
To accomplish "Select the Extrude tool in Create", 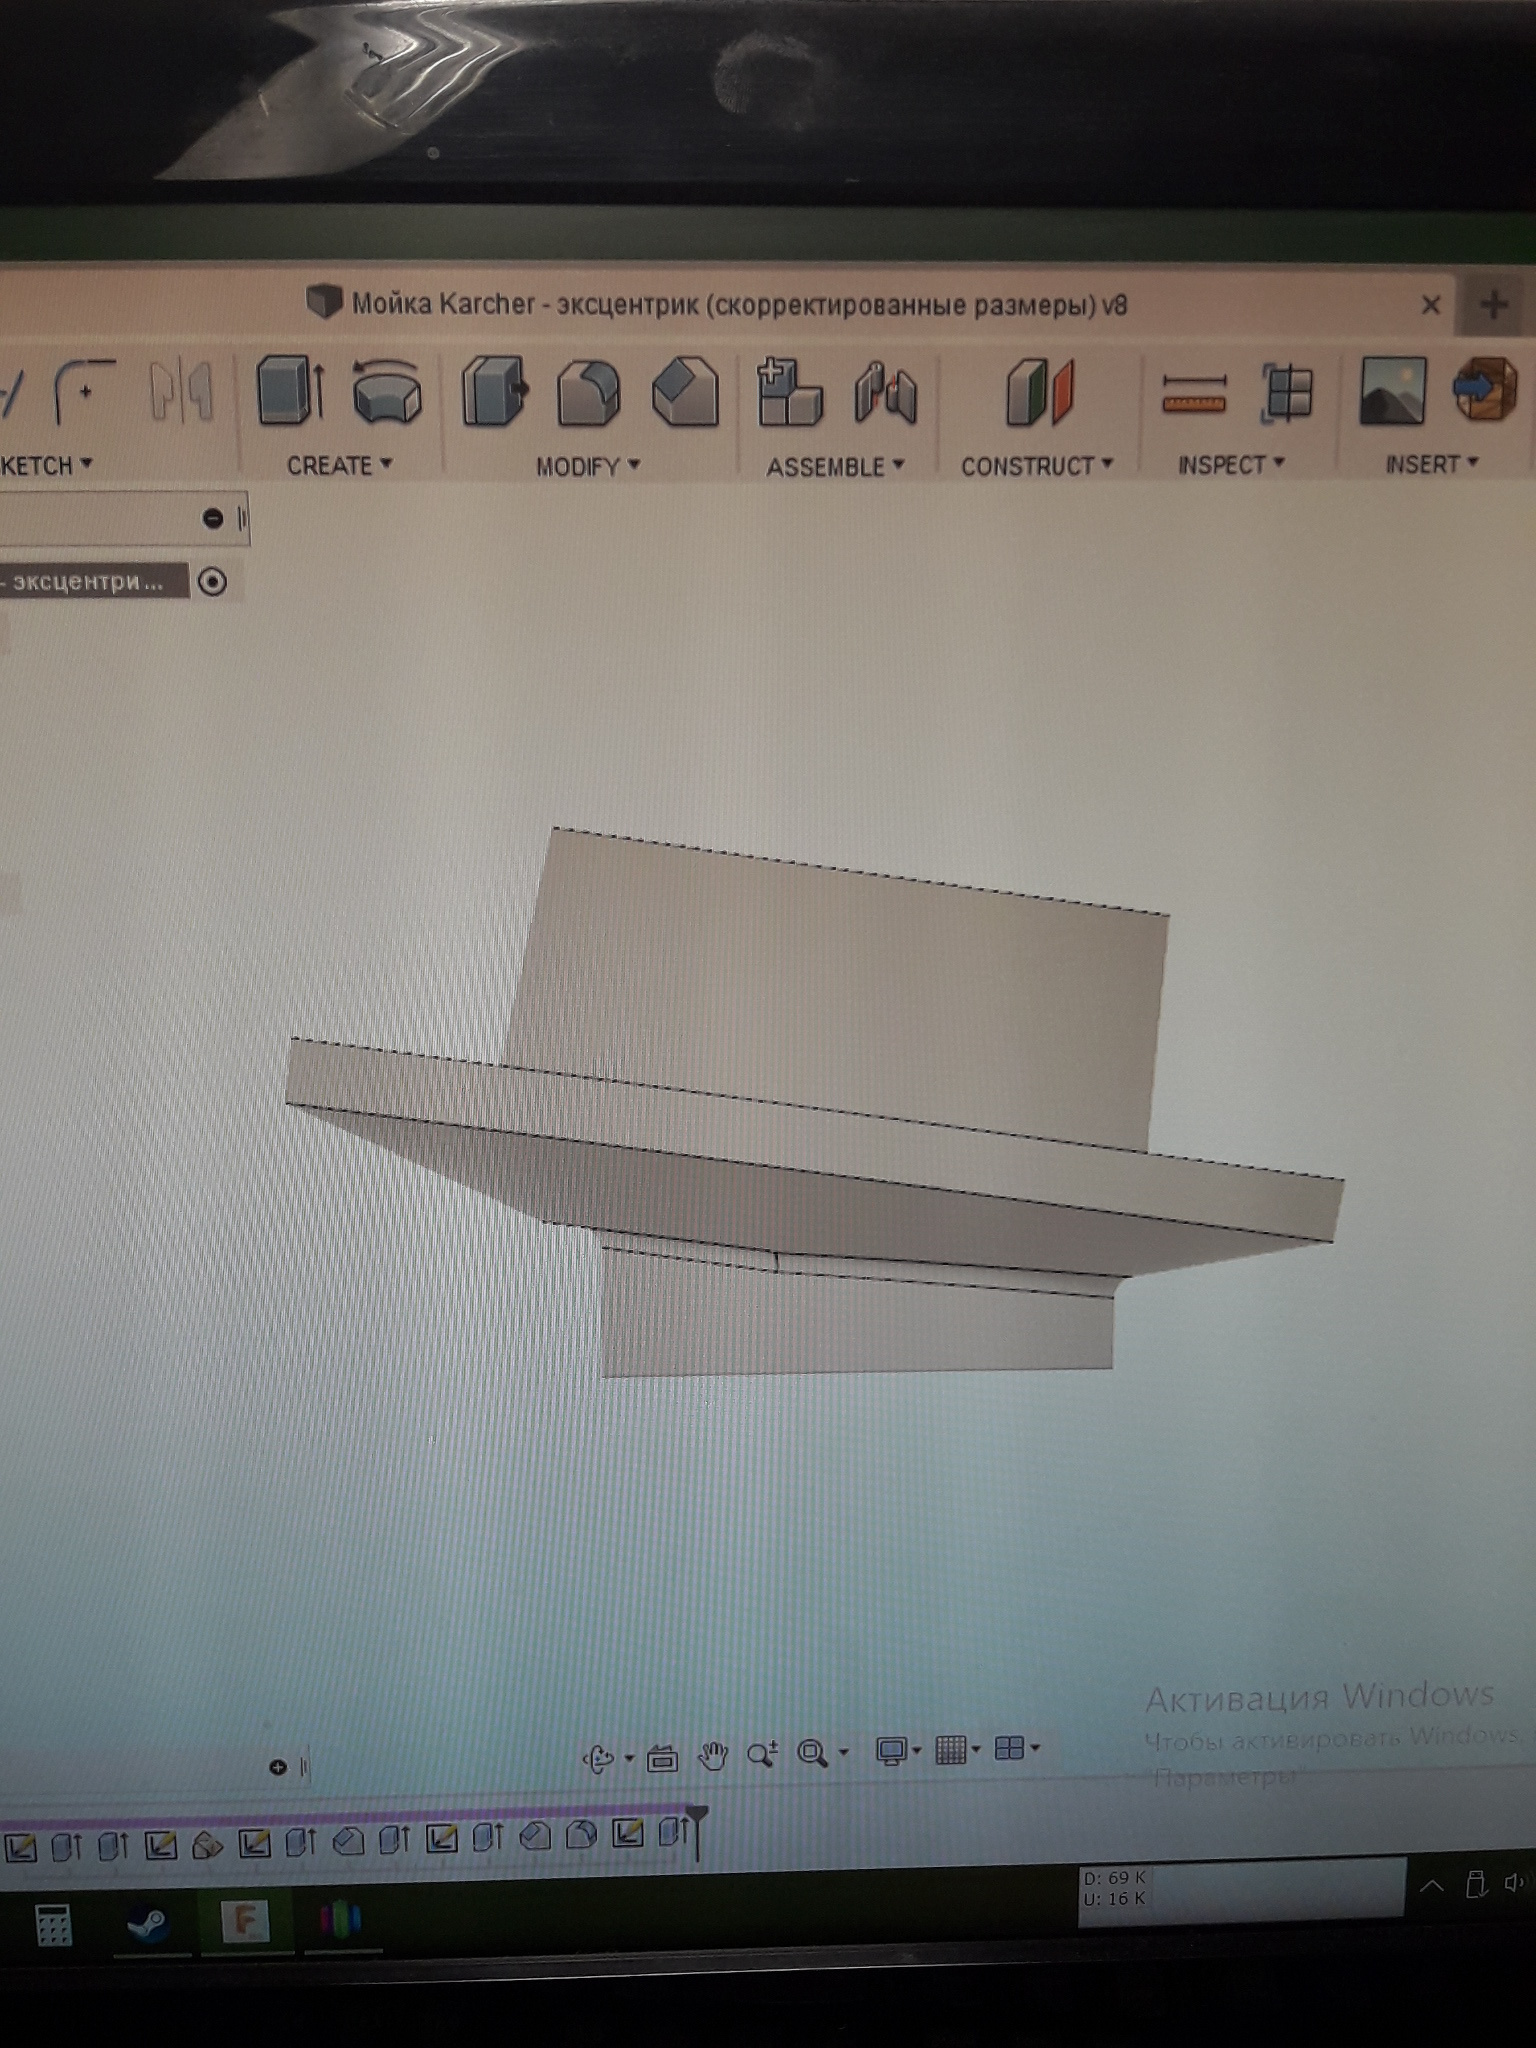I will coord(290,392).
